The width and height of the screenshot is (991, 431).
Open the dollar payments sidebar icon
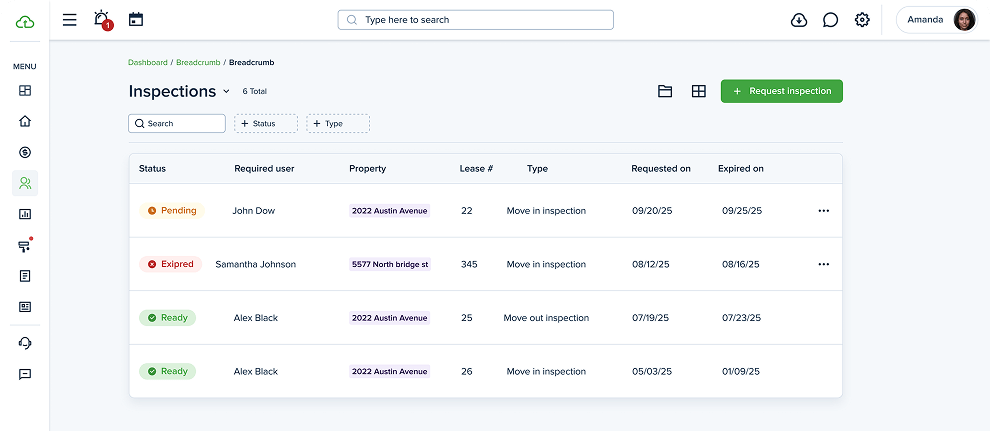coord(25,152)
